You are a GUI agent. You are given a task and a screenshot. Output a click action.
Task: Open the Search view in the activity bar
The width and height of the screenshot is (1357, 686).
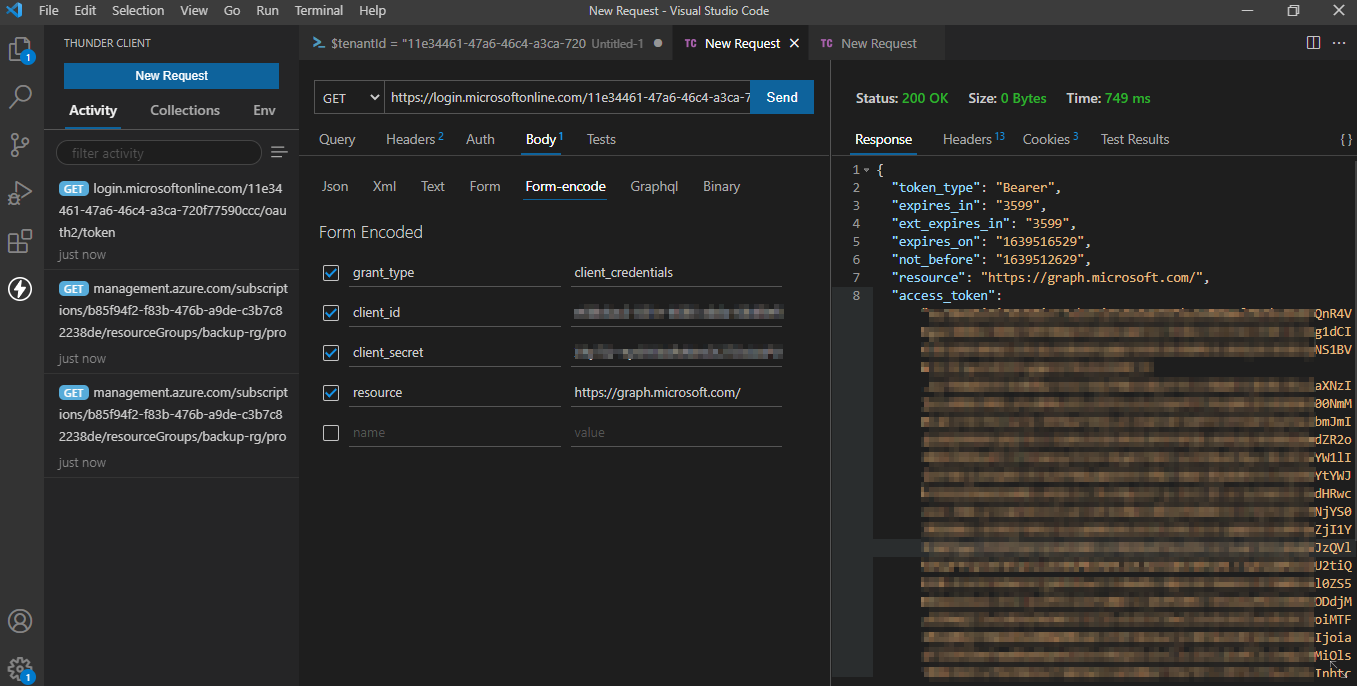pyautogui.click(x=20, y=97)
